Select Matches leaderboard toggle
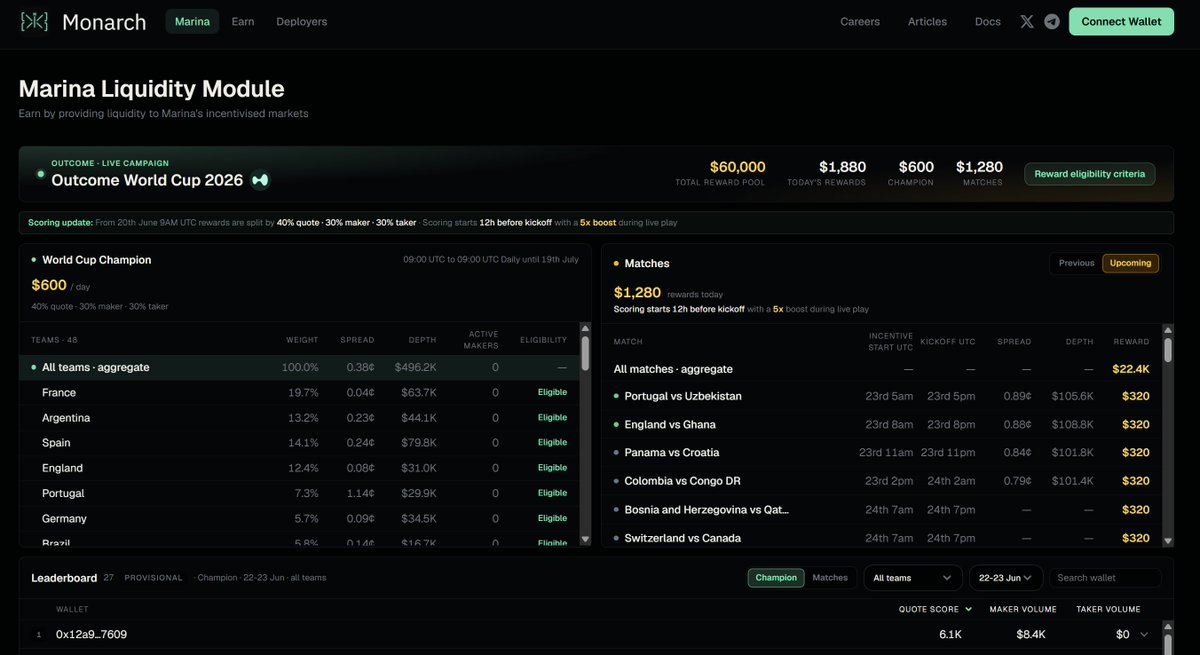Image resolution: width=1200 pixels, height=655 pixels. (830, 577)
